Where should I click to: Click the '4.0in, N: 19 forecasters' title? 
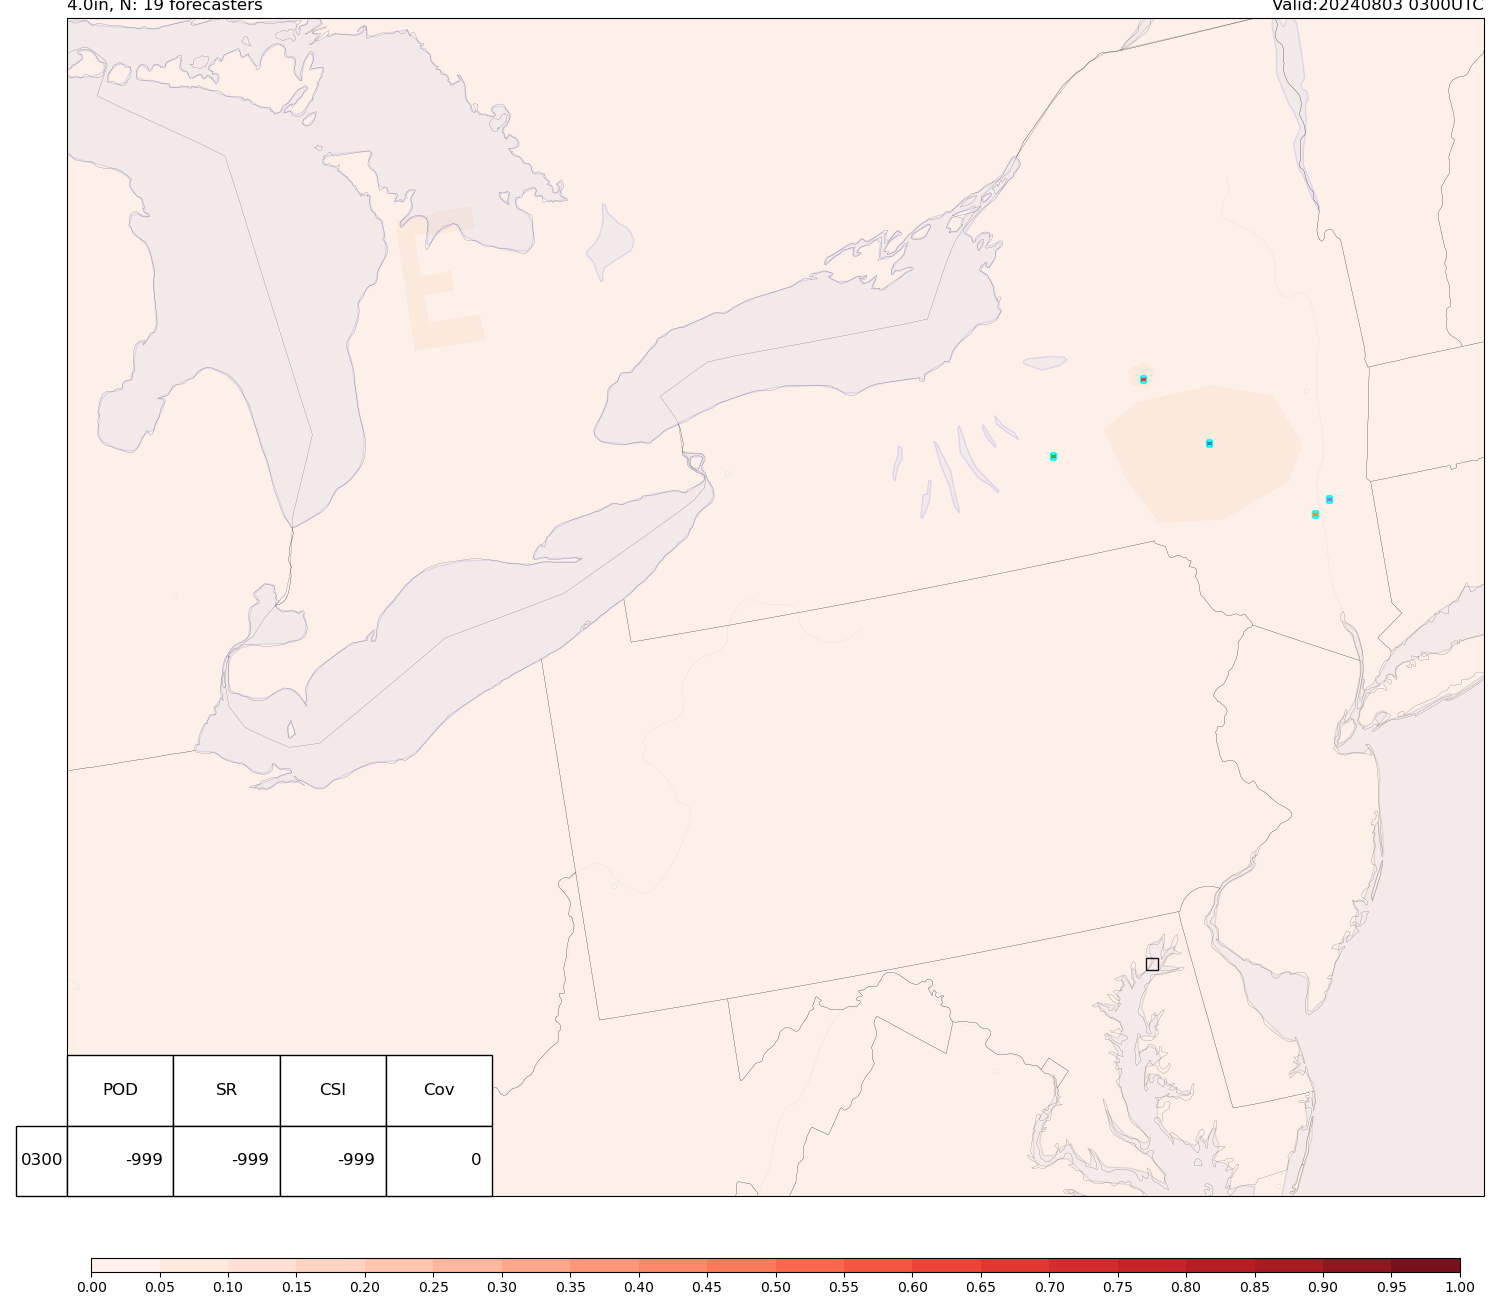pyautogui.click(x=165, y=6)
